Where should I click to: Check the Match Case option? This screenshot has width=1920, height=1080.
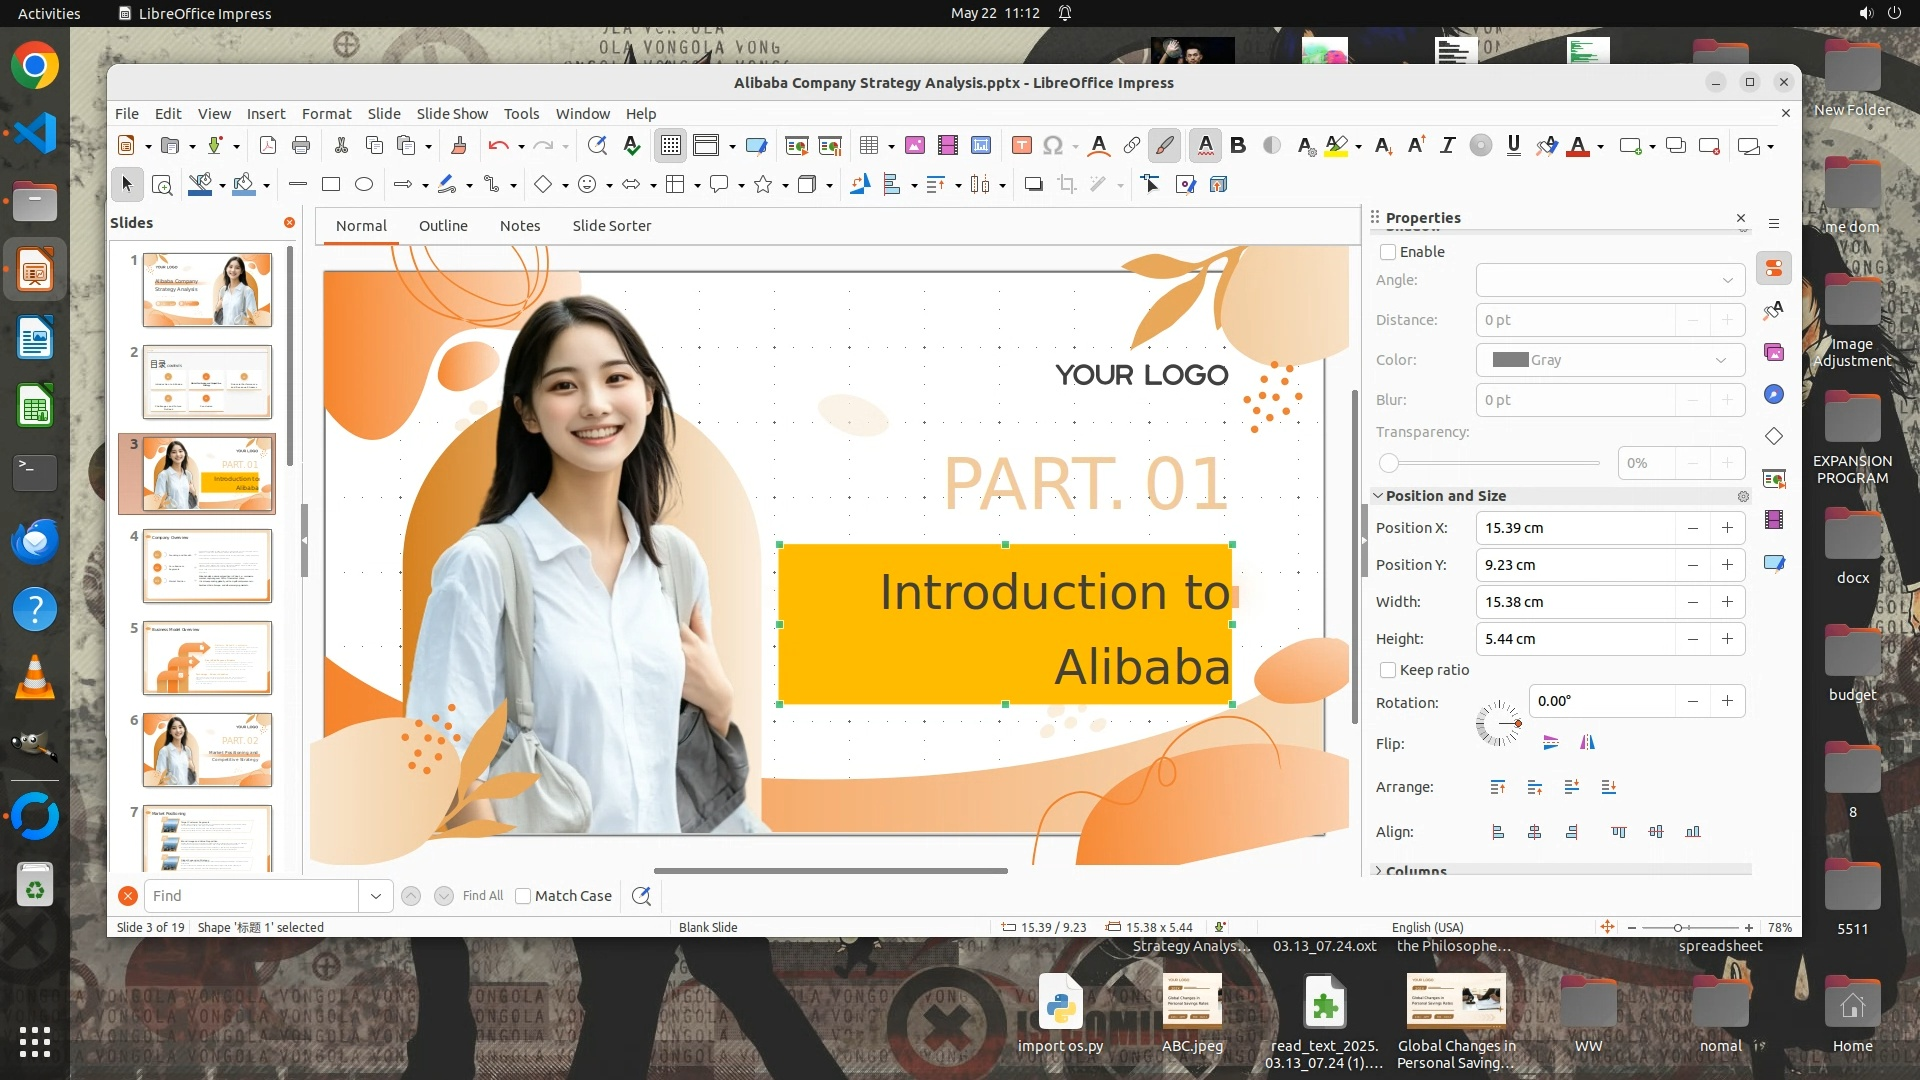523,896
